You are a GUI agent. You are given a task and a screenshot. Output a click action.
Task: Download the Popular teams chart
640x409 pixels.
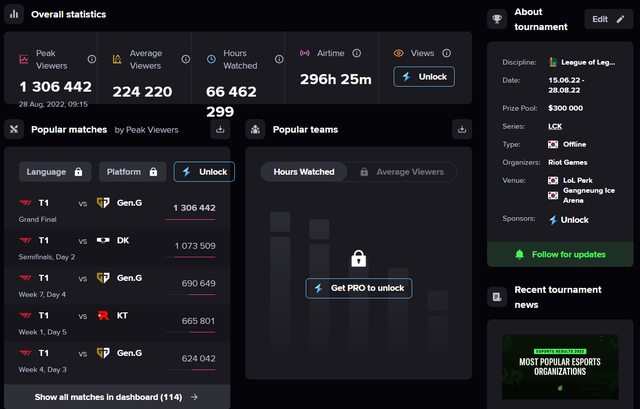pos(461,129)
